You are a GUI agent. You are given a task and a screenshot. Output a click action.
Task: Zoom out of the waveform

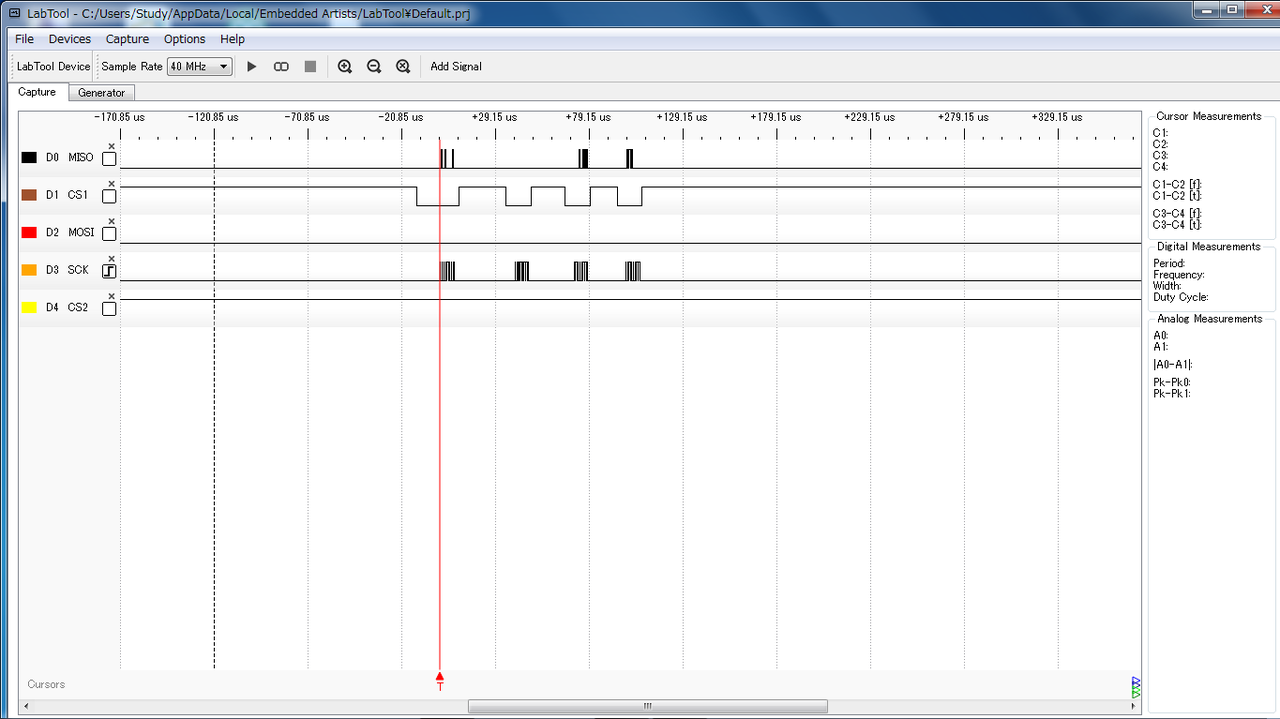tap(374, 67)
